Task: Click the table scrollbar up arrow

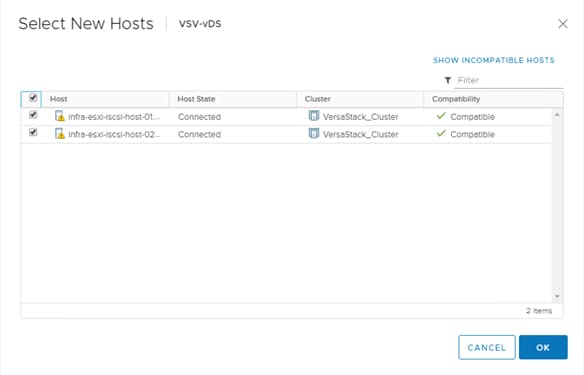Action: (x=557, y=115)
